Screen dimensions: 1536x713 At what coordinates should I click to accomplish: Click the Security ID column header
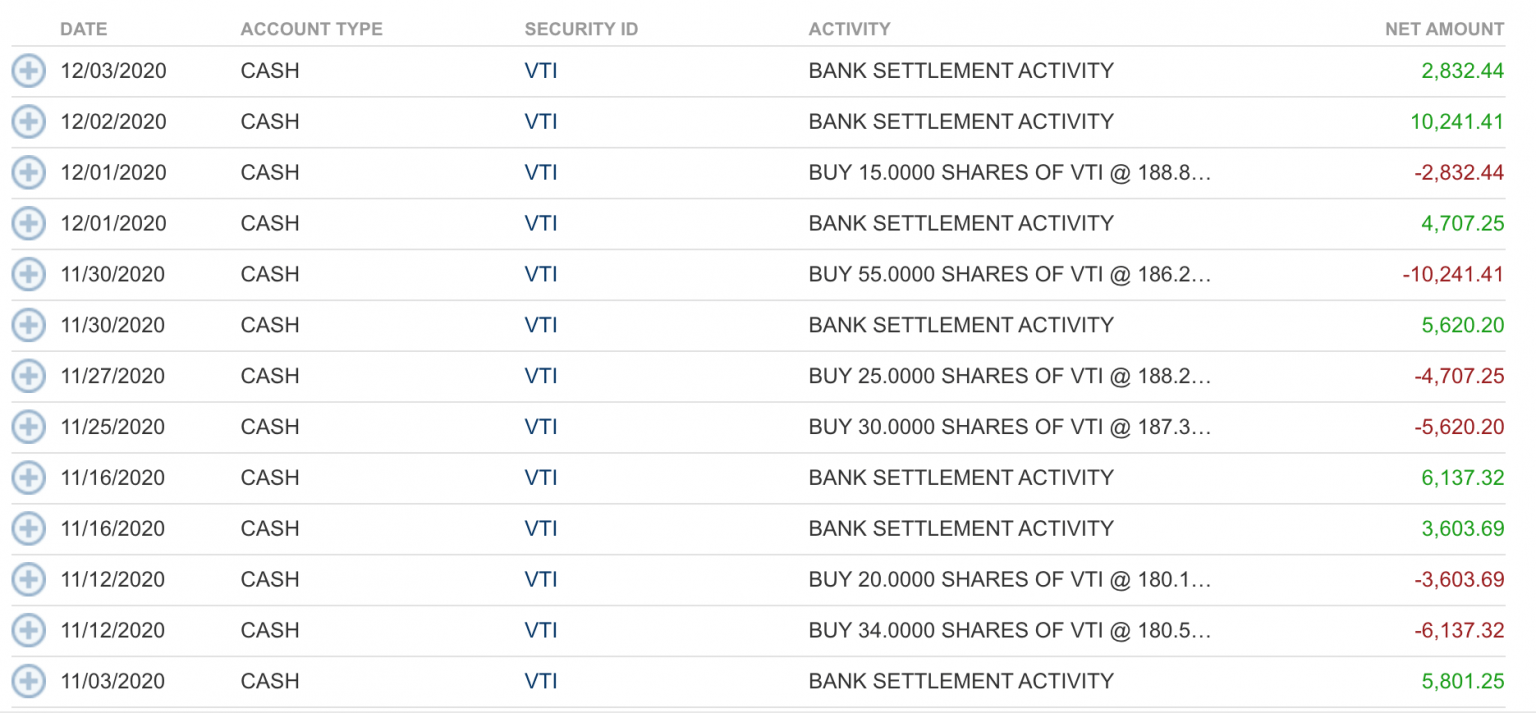pos(581,29)
